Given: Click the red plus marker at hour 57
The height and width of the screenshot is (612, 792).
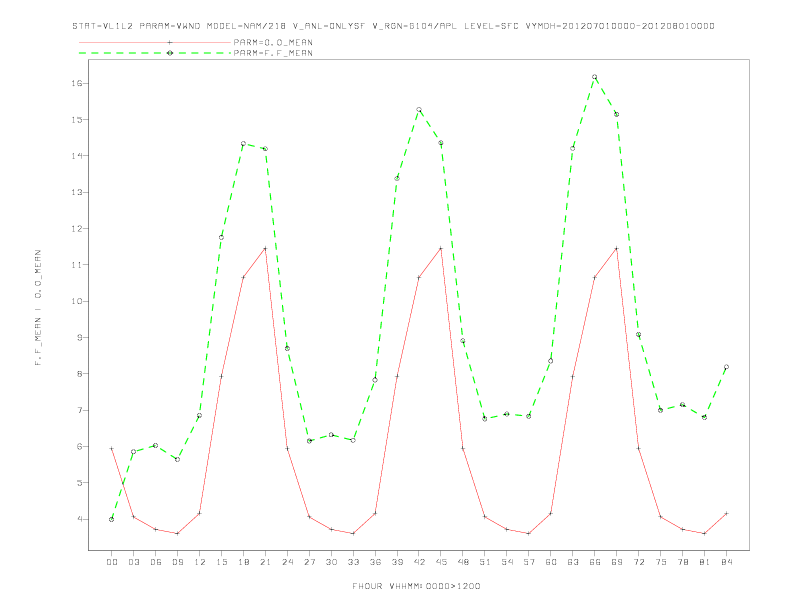Looking at the screenshot, I should 529,533.
